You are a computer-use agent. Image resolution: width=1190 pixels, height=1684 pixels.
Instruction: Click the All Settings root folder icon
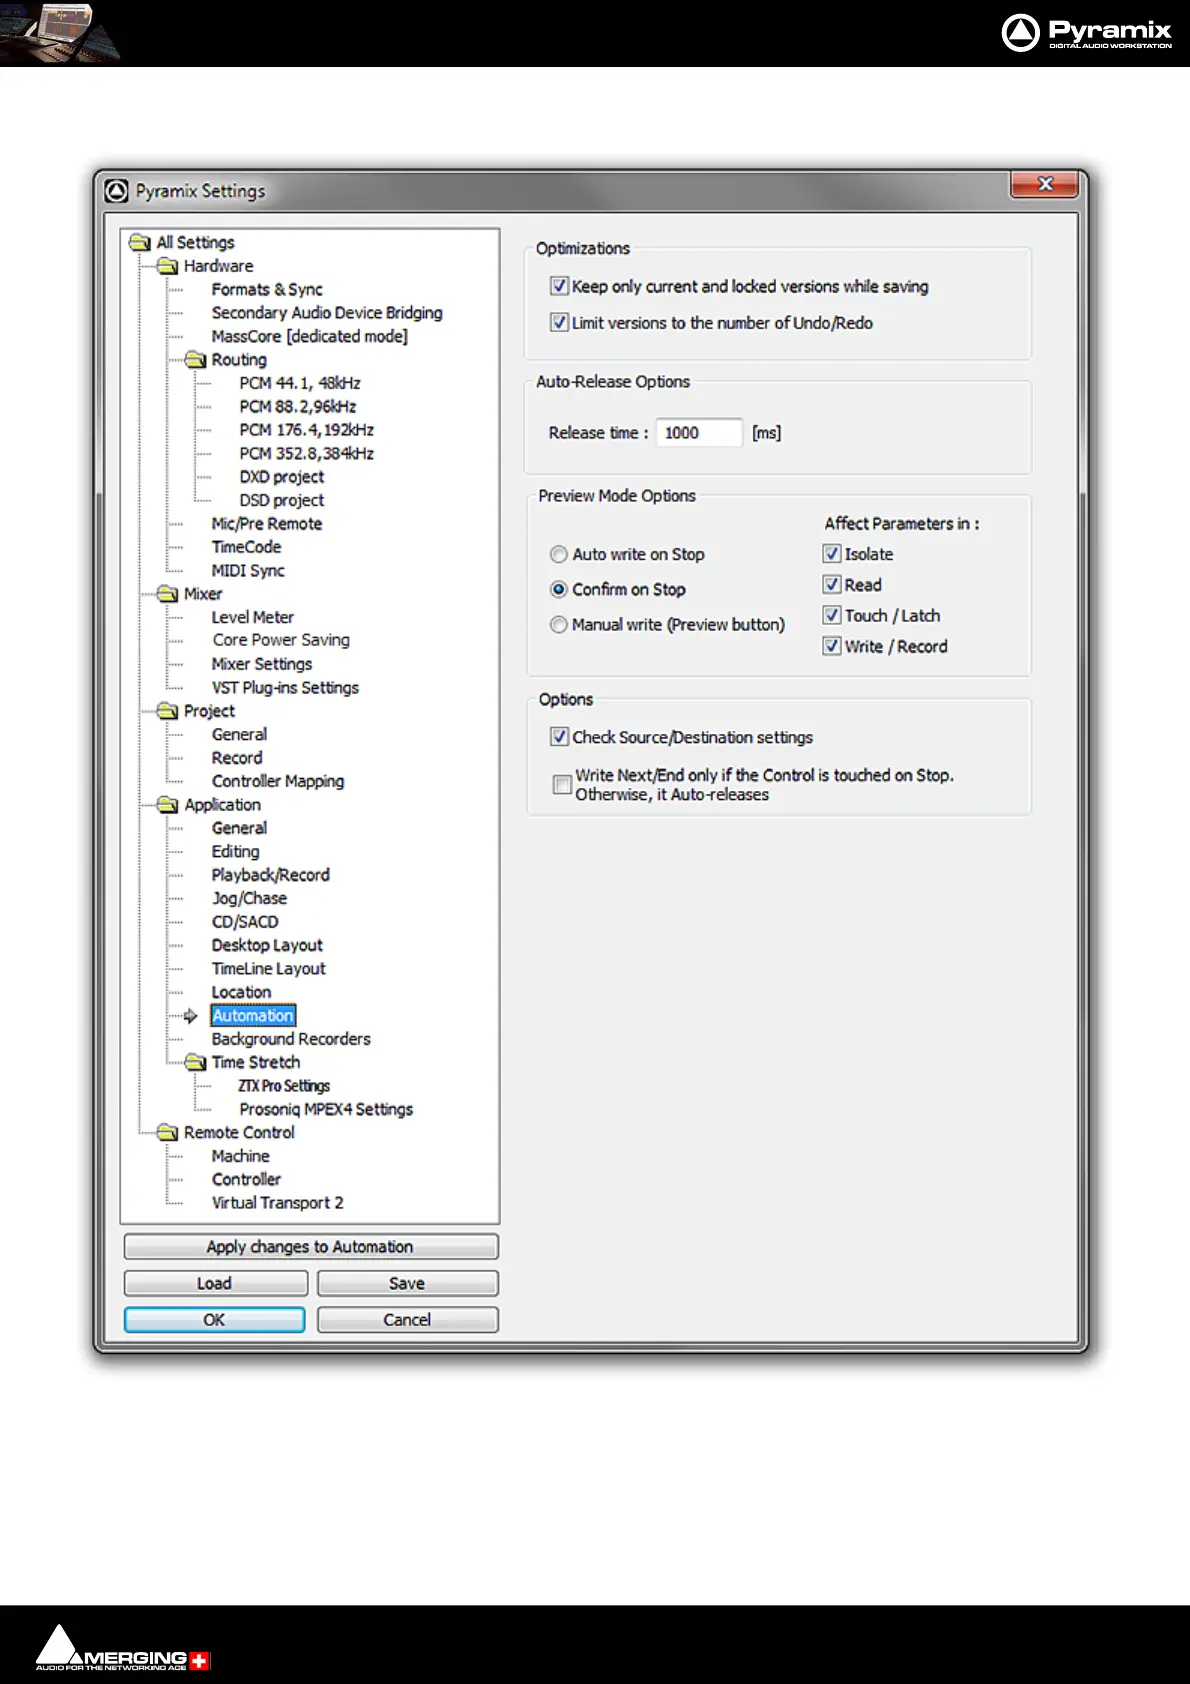click(x=140, y=242)
